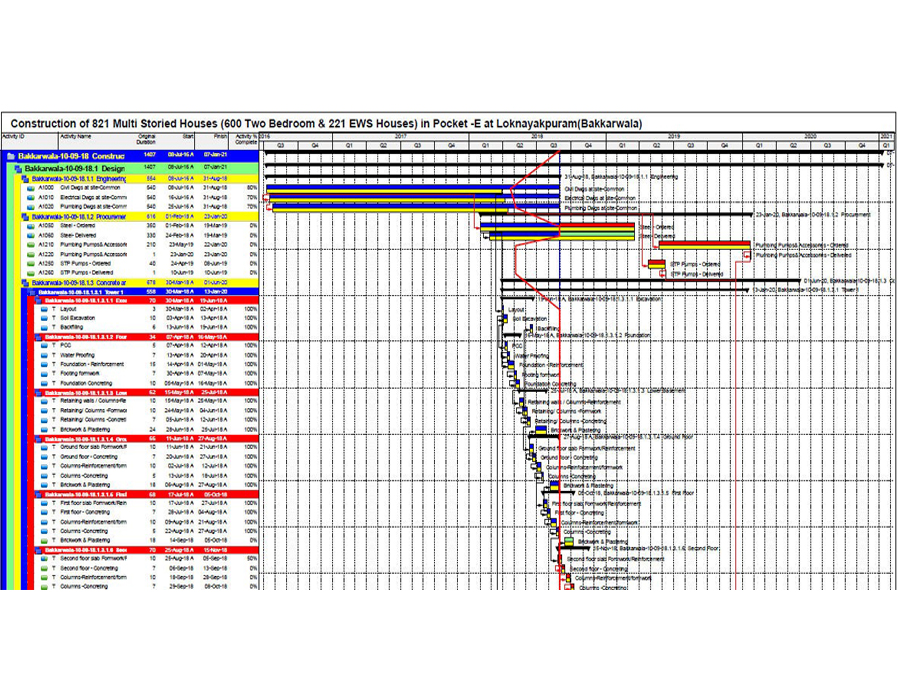Click the 'STP Pumps - Delivered' activity name cell
The height and width of the screenshot is (700, 900).
click(87, 273)
